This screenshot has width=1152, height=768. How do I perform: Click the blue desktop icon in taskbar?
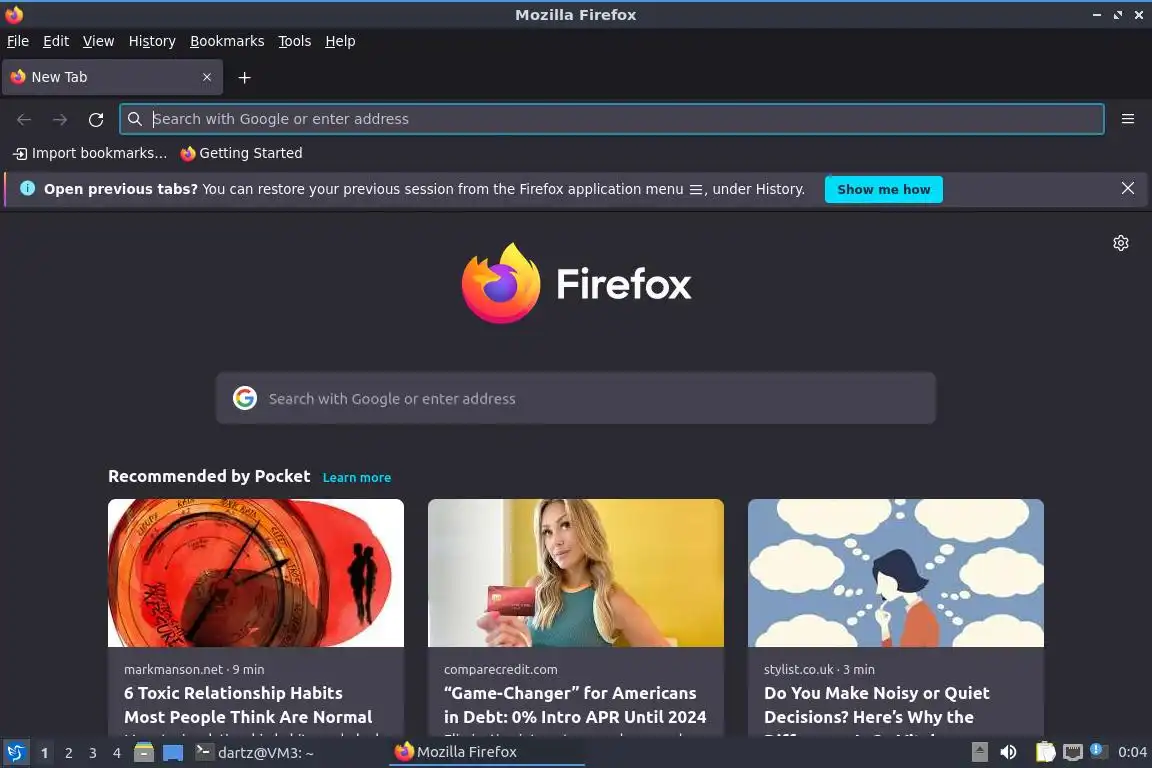point(173,753)
